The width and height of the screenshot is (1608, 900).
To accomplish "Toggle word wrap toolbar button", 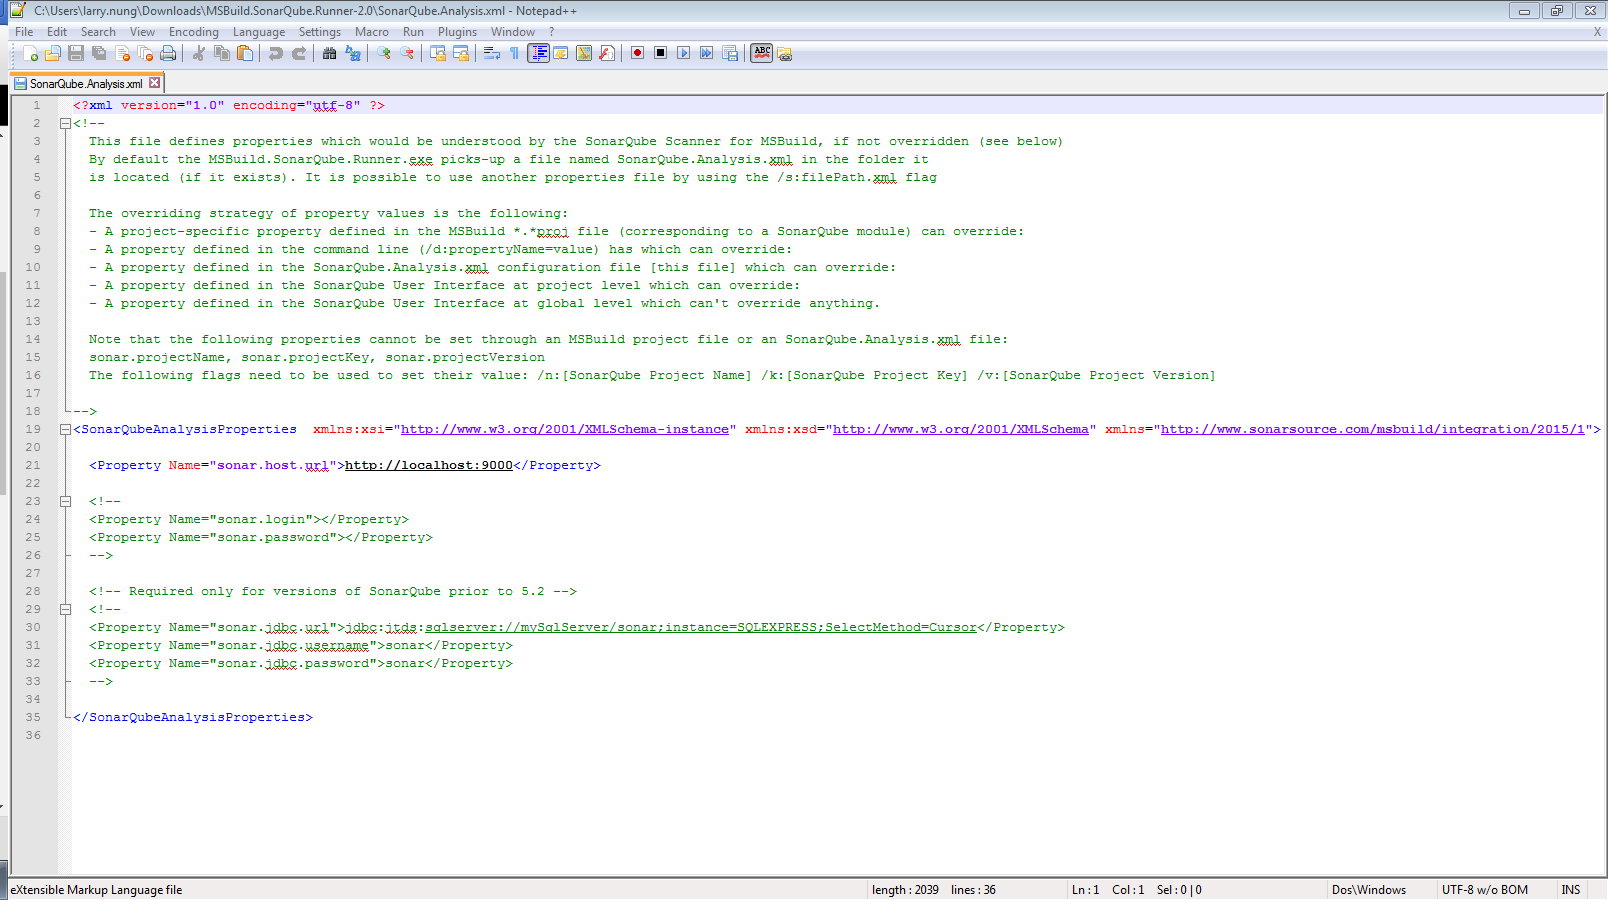I will pos(492,53).
